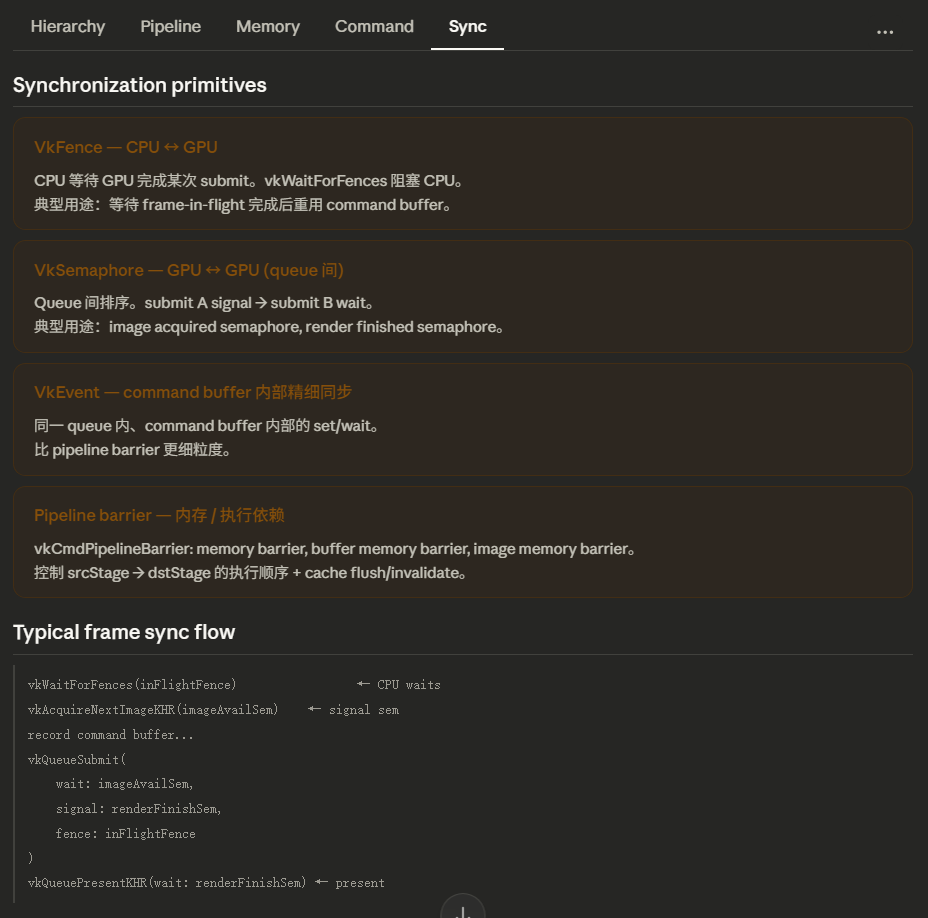Screen dimensions: 928x918
Task: Click the VkFence — CPU ↔ GPU card title
Action: (x=126, y=147)
